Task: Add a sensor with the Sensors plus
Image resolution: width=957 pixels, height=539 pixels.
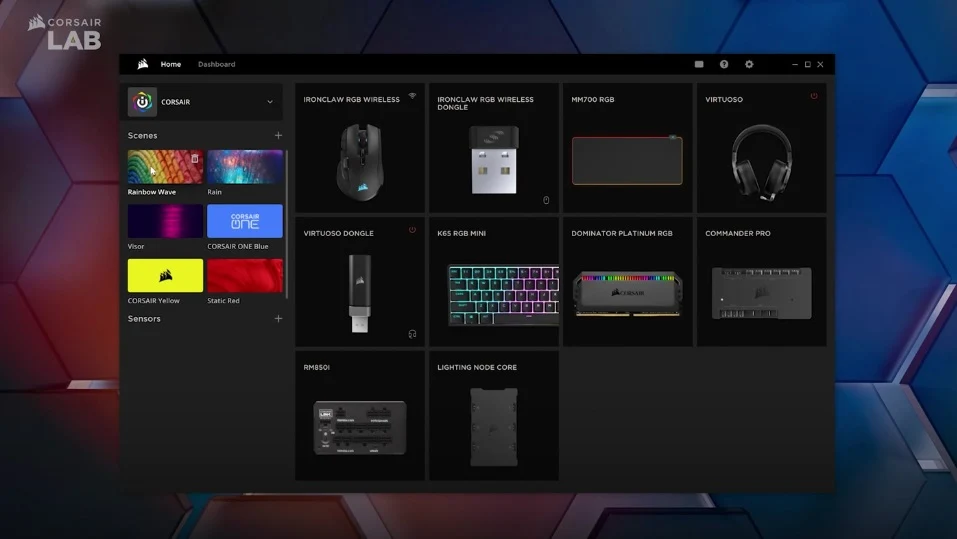Action: [x=278, y=319]
